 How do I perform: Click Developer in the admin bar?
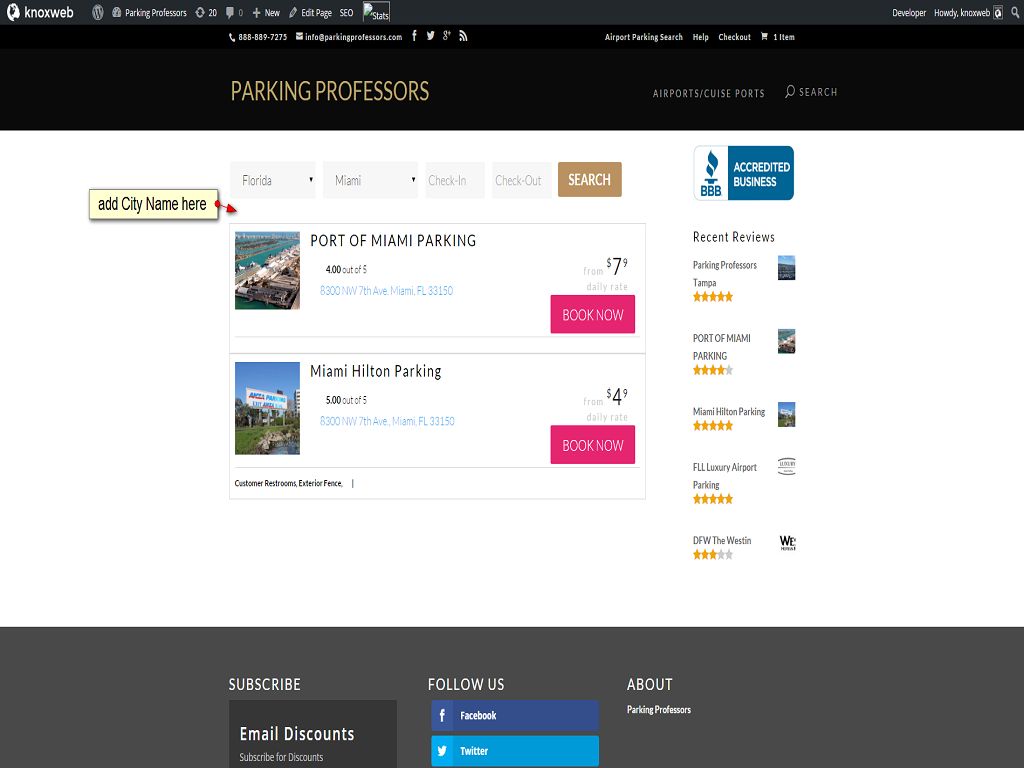[909, 12]
